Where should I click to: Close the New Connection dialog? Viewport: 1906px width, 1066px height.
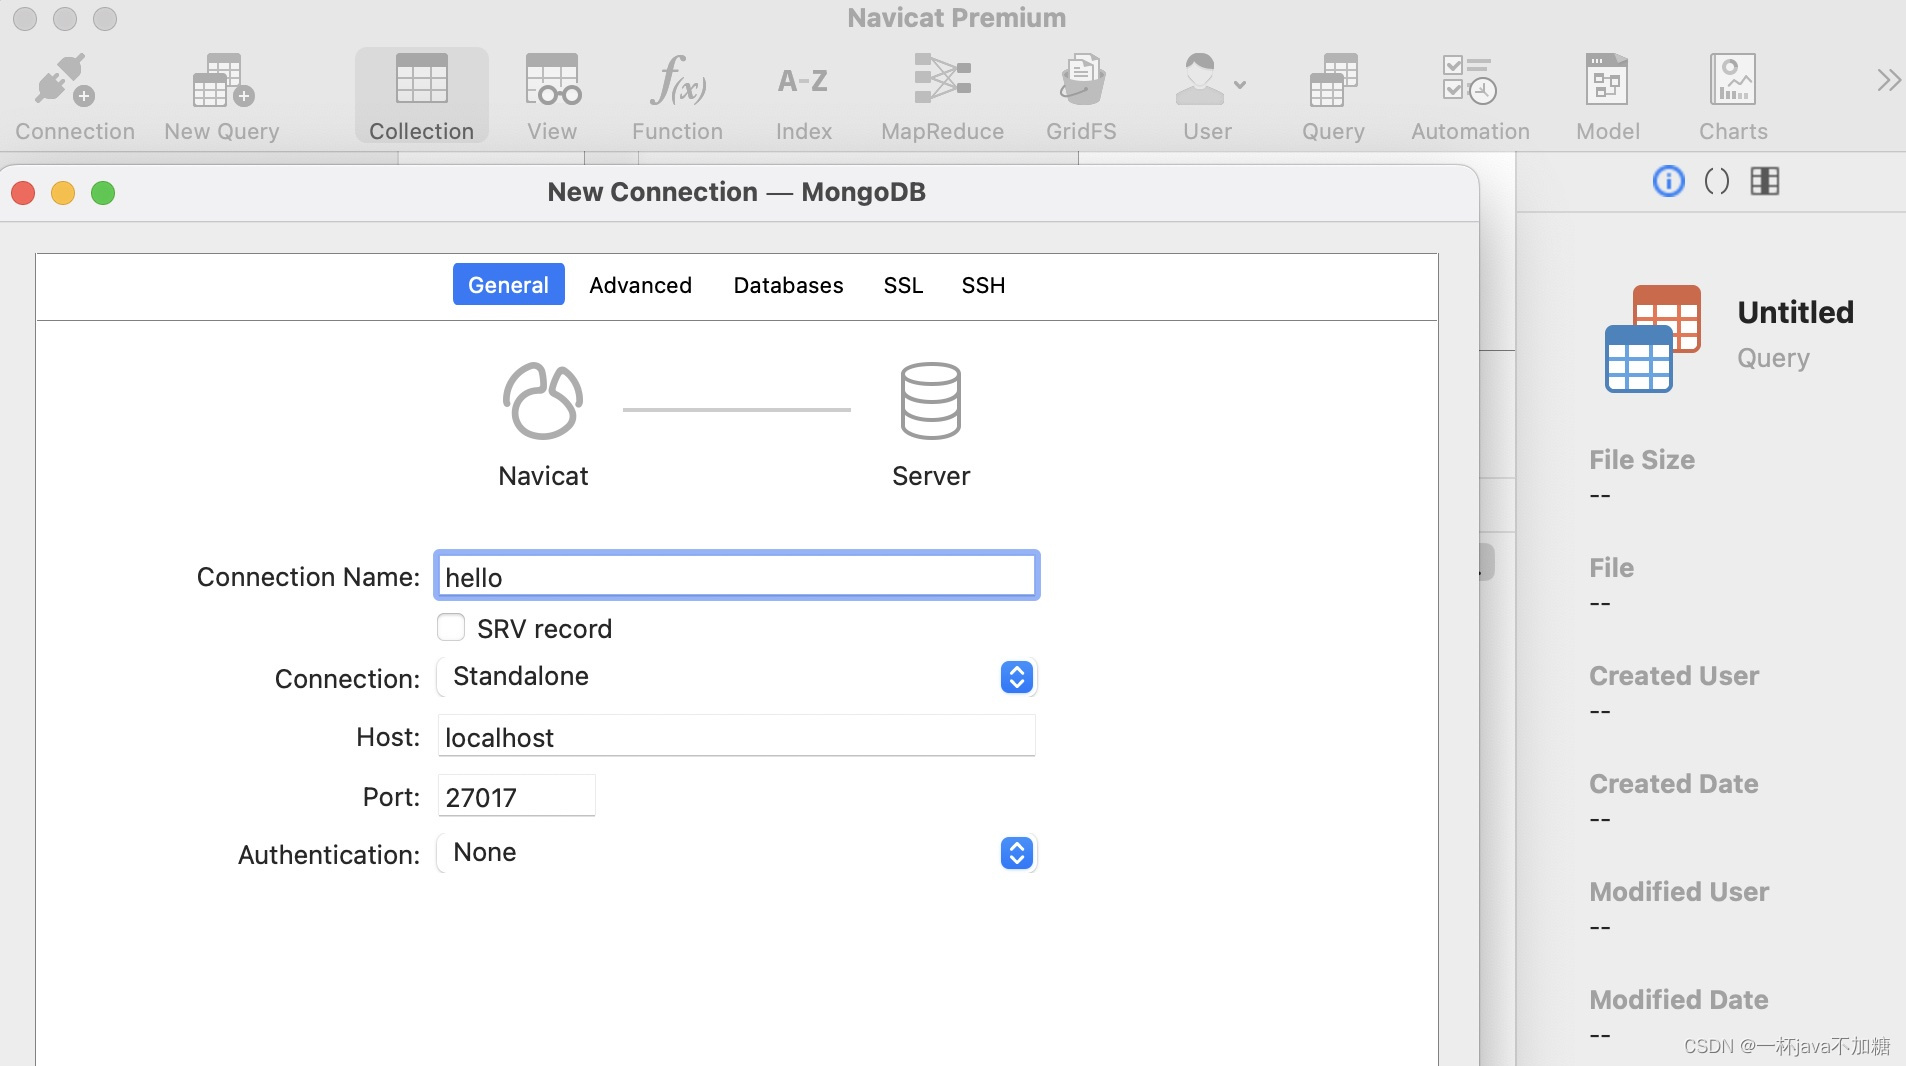(23, 193)
